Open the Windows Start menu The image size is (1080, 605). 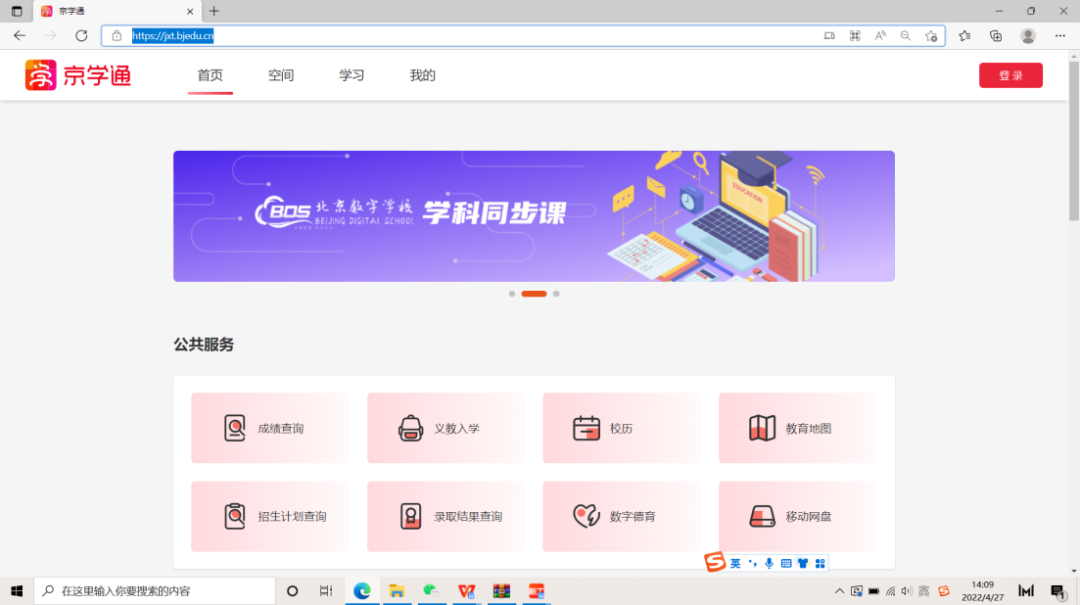pyautogui.click(x=16, y=591)
